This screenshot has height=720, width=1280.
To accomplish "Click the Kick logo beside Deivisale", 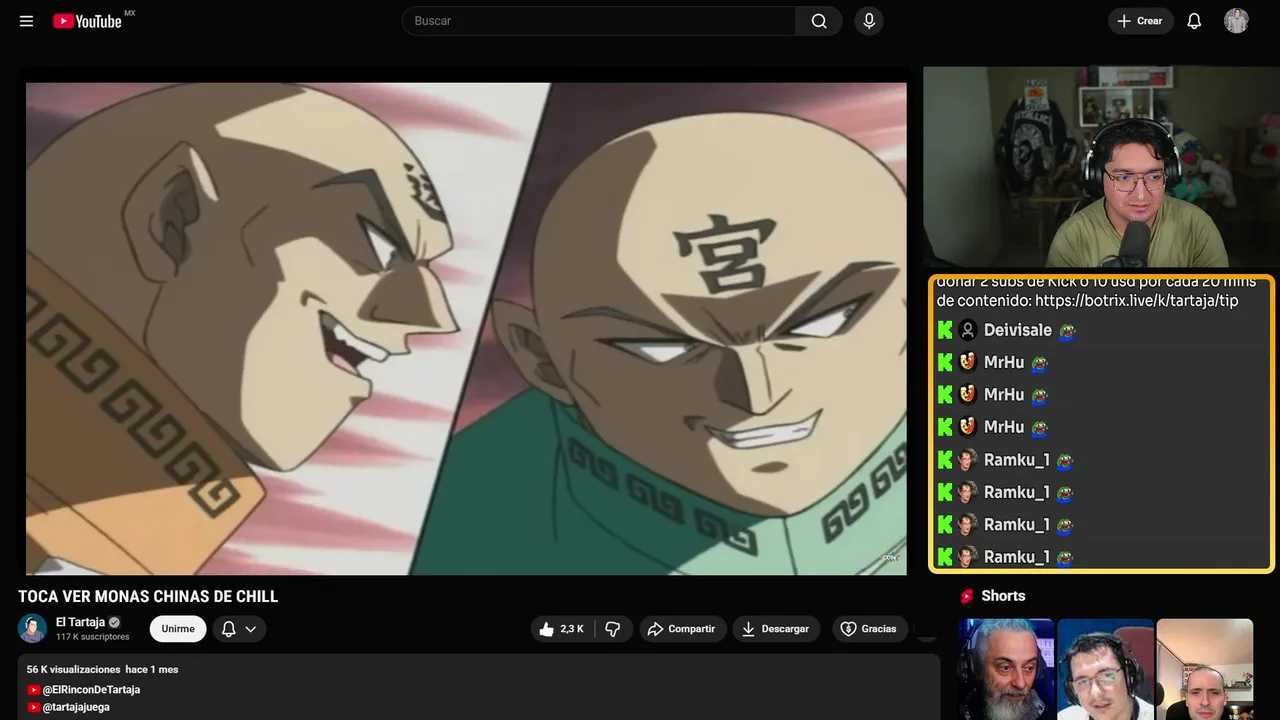I will point(945,330).
